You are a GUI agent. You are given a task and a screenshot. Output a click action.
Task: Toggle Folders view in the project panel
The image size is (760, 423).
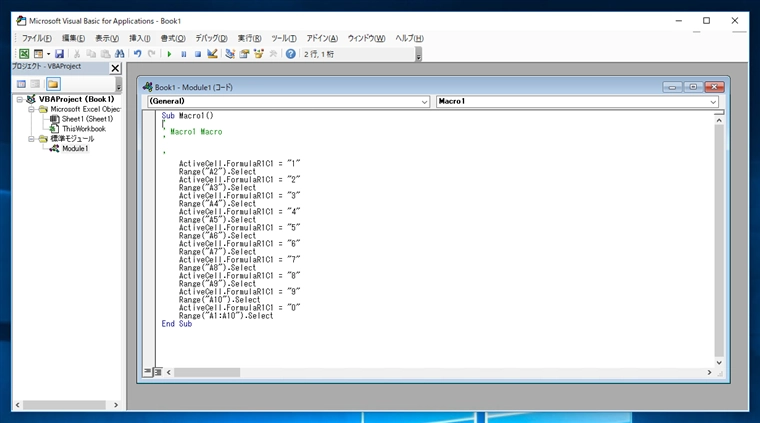[x=53, y=84]
